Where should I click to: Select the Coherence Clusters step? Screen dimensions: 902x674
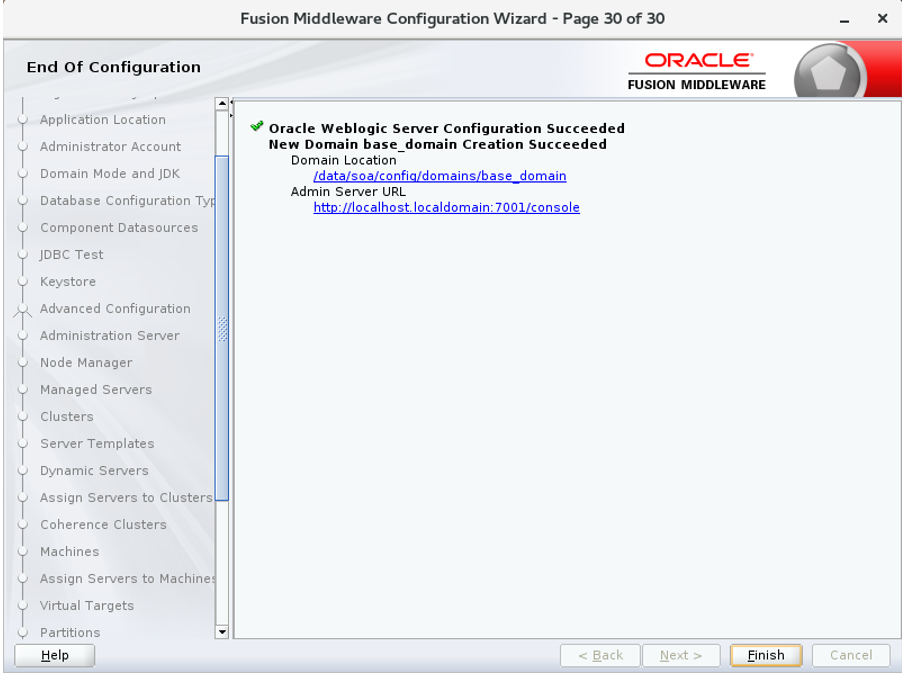(x=103, y=525)
